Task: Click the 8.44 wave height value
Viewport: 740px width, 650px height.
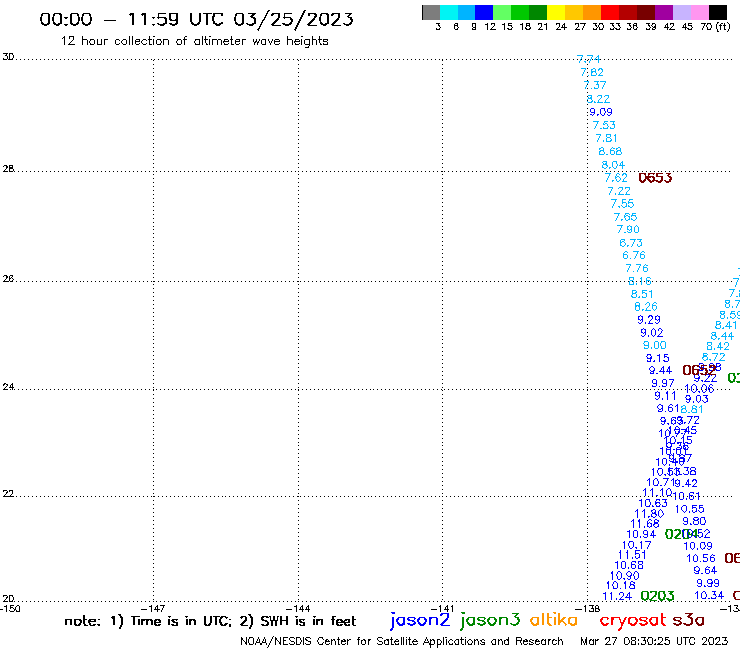Action: pos(723,336)
